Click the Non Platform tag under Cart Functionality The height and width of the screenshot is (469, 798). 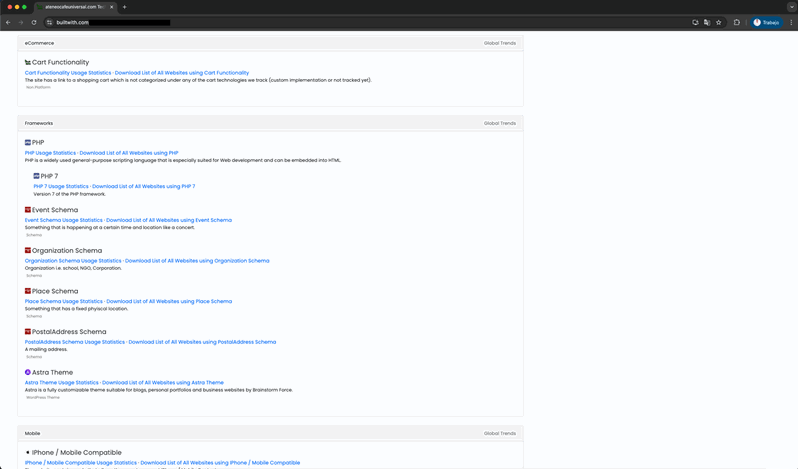[x=38, y=87]
